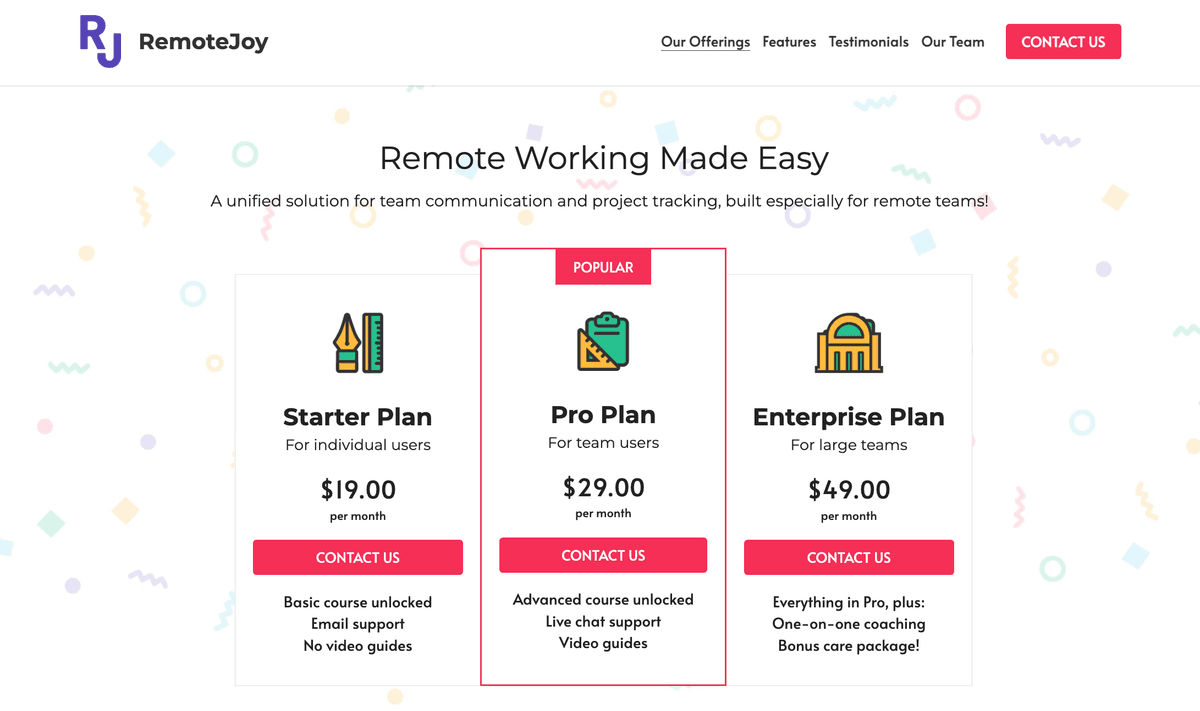Click the Pro Plan clipboard icon
The width and height of the screenshot is (1200, 711).
(603, 341)
